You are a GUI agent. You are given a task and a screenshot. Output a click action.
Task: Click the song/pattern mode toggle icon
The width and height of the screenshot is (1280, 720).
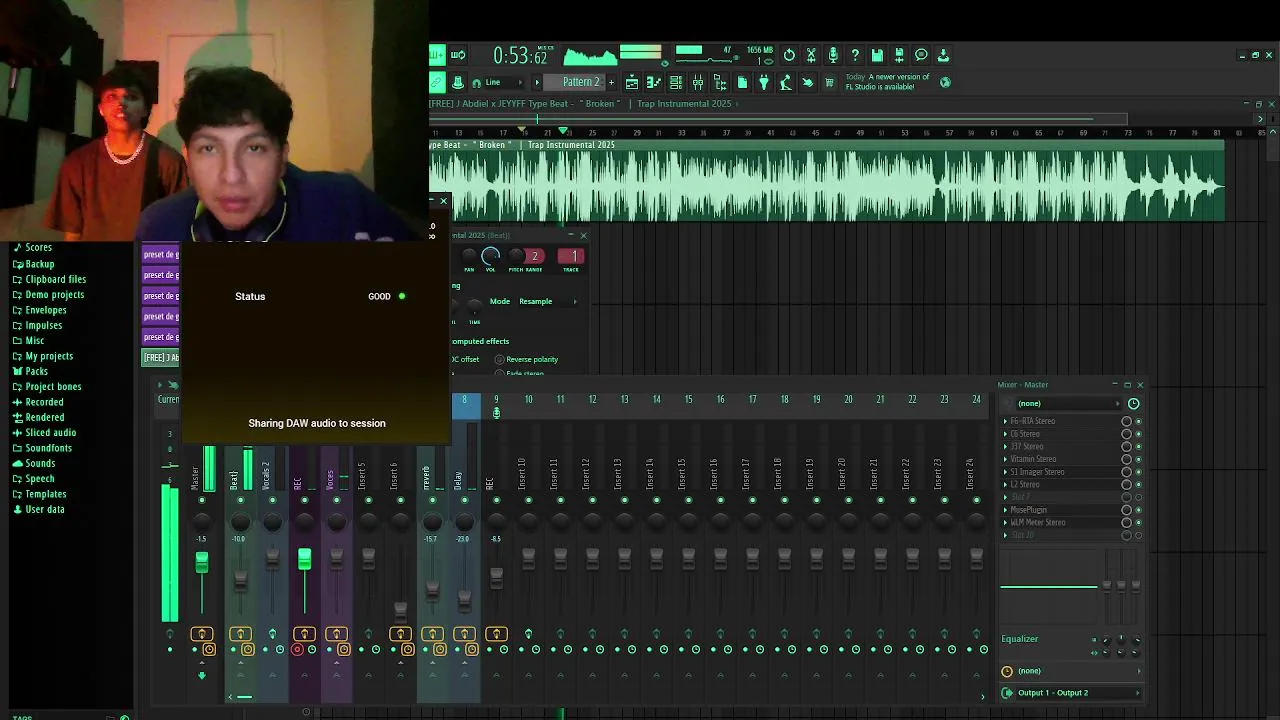tap(458, 55)
